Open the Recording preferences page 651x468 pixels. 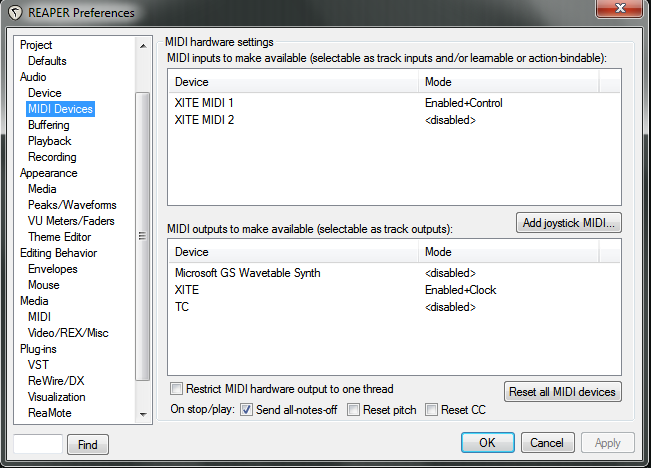click(52, 157)
